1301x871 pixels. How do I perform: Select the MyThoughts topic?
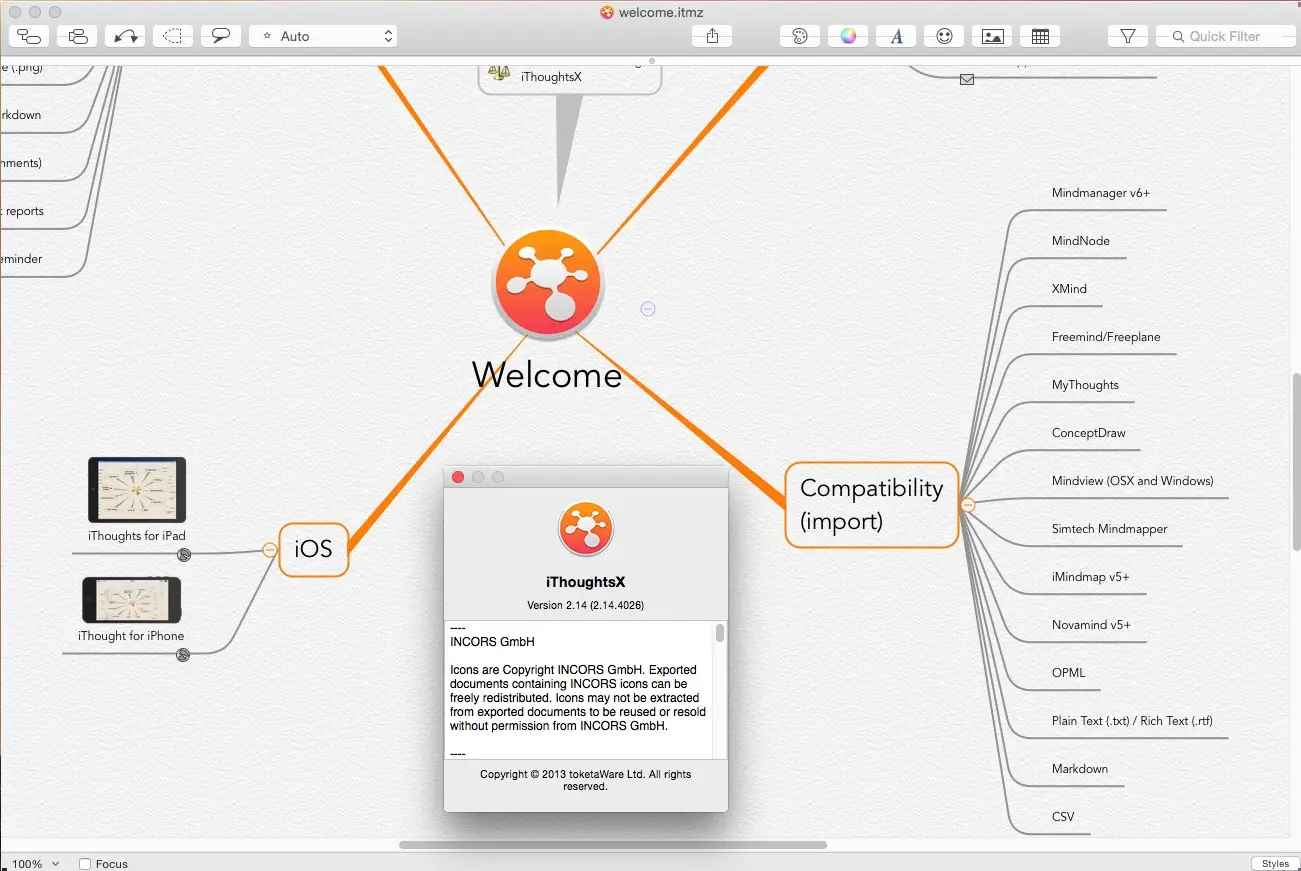[x=1085, y=385]
